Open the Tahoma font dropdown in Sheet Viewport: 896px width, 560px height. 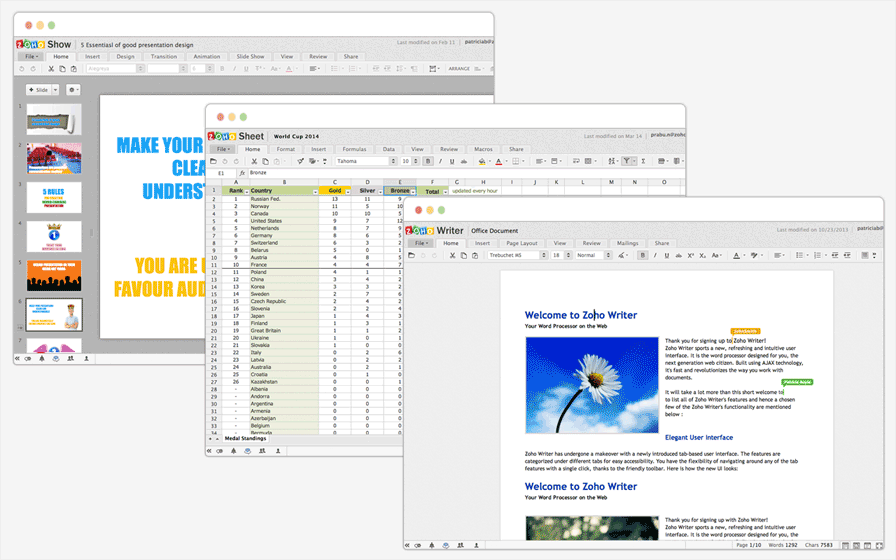point(365,161)
